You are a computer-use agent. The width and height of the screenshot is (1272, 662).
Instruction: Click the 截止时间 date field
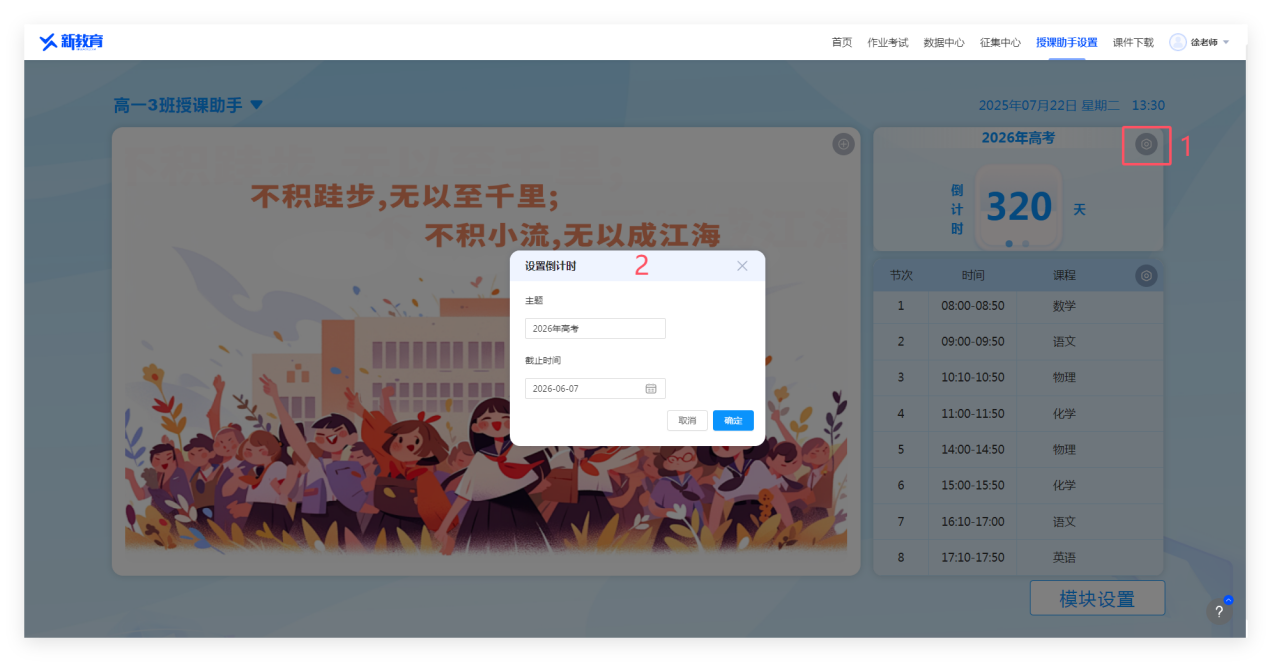(x=595, y=388)
